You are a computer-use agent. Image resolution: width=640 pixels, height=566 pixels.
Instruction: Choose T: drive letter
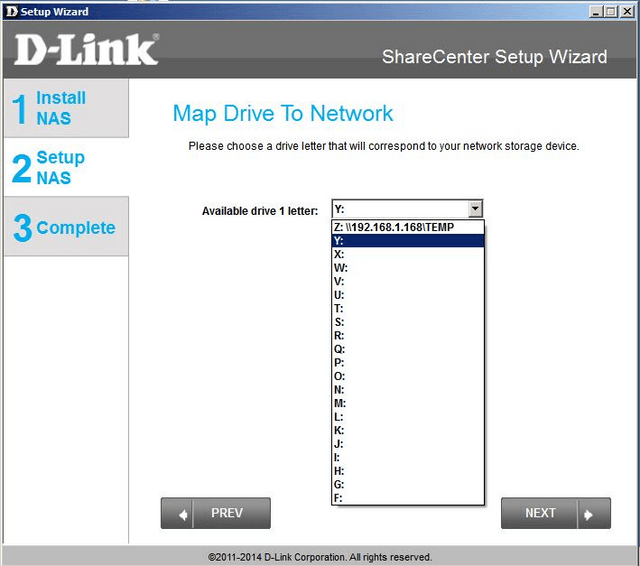point(408,308)
